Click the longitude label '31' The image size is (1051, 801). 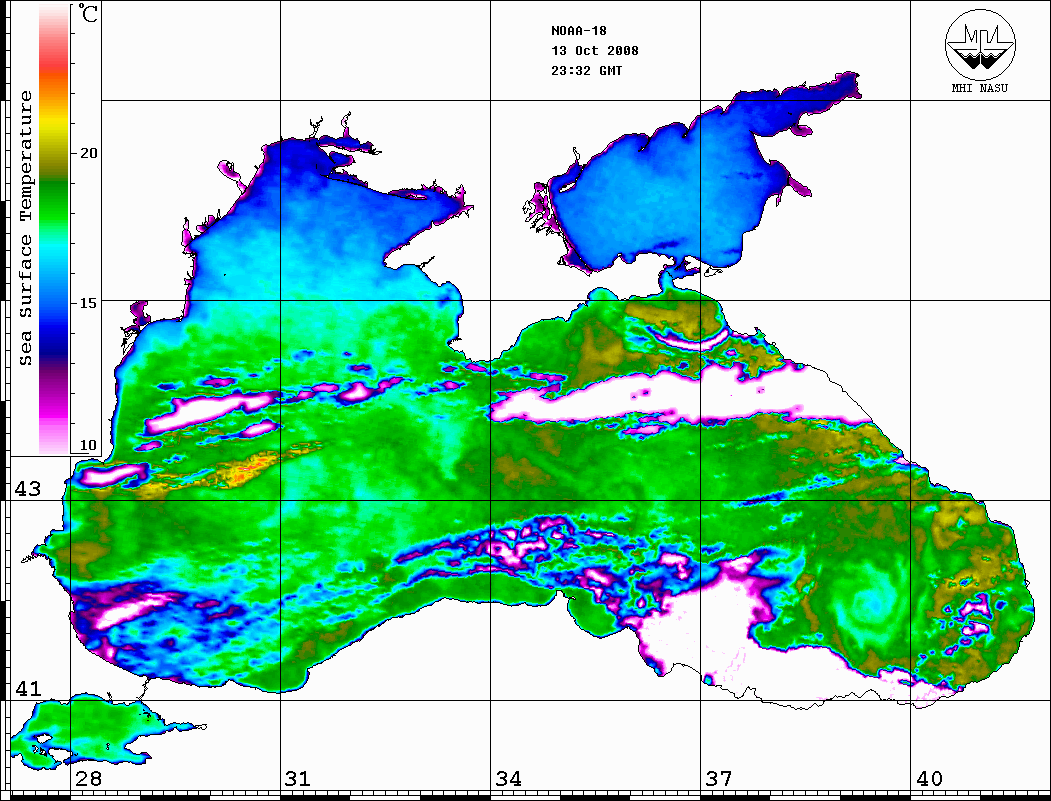[298, 779]
